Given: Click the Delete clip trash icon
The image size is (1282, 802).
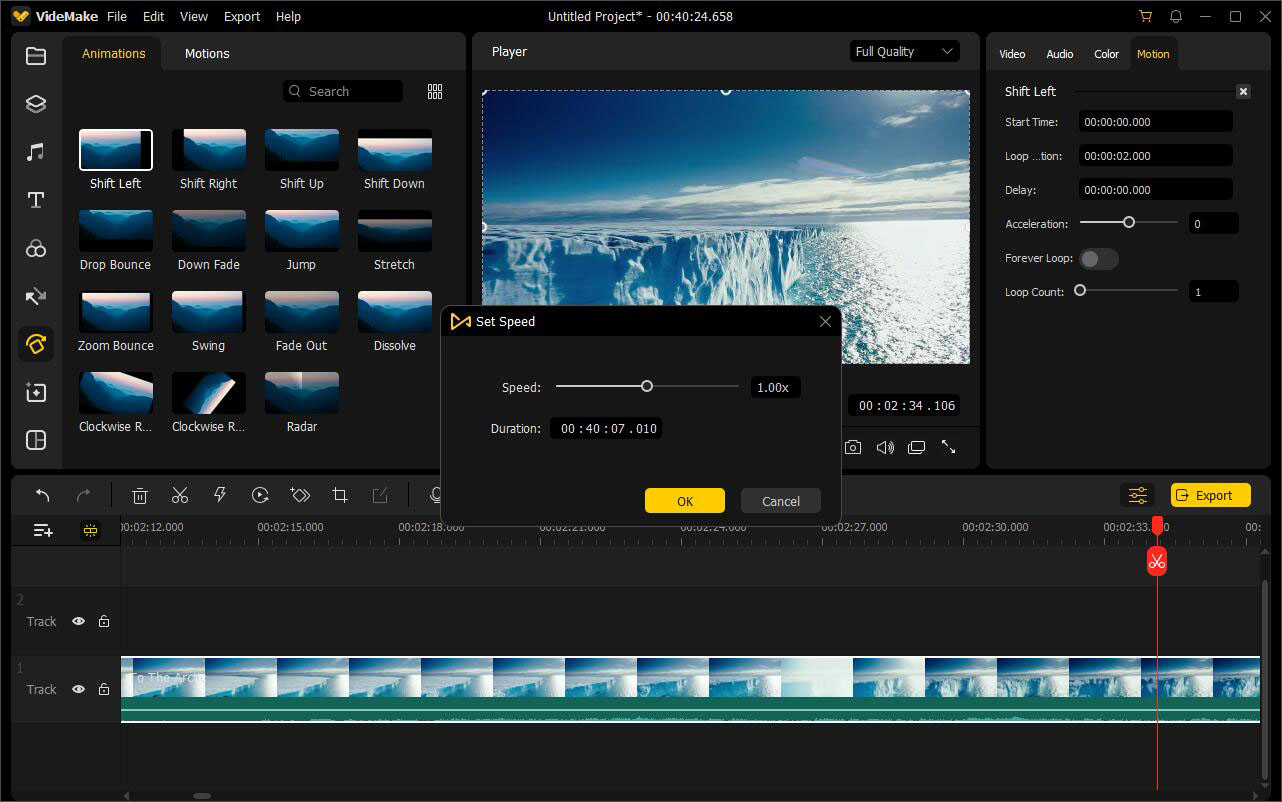Looking at the screenshot, I should click(x=139, y=495).
